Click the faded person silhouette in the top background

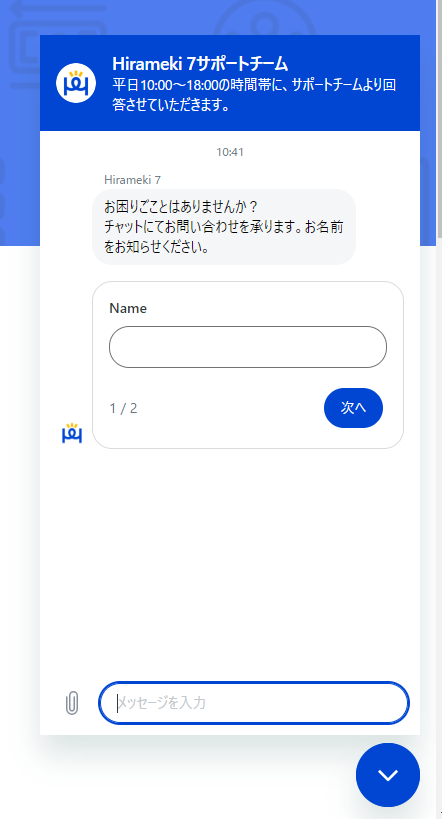click(265, 17)
